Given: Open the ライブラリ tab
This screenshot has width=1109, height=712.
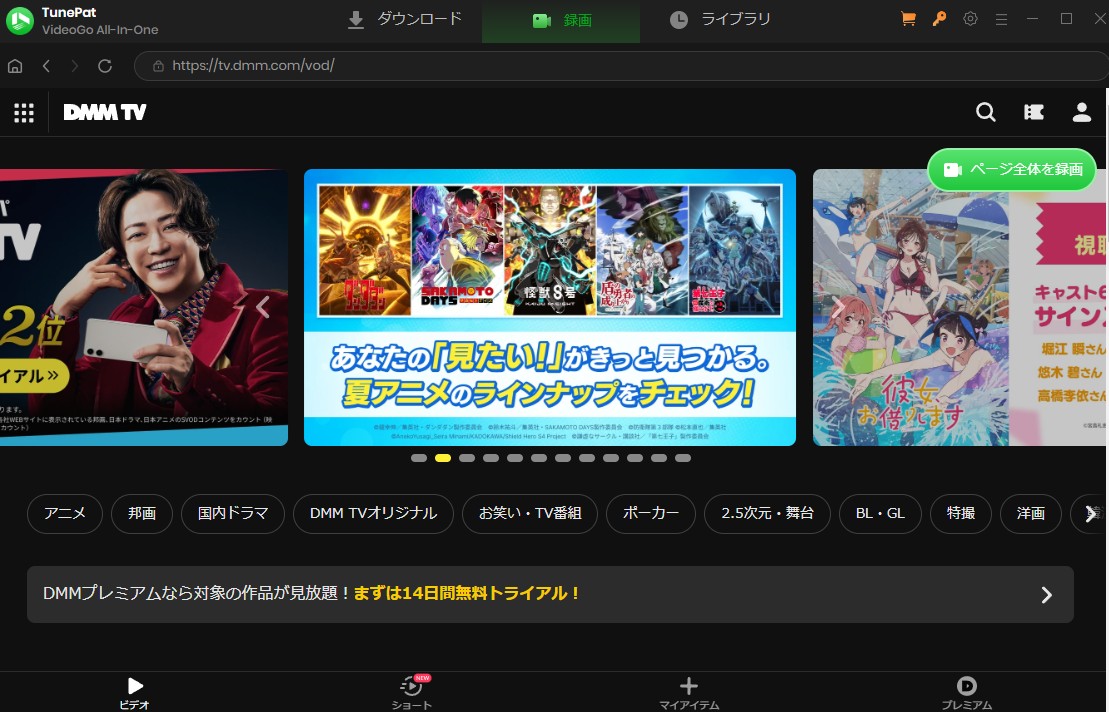Looking at the screenshot, I should 720,20.
